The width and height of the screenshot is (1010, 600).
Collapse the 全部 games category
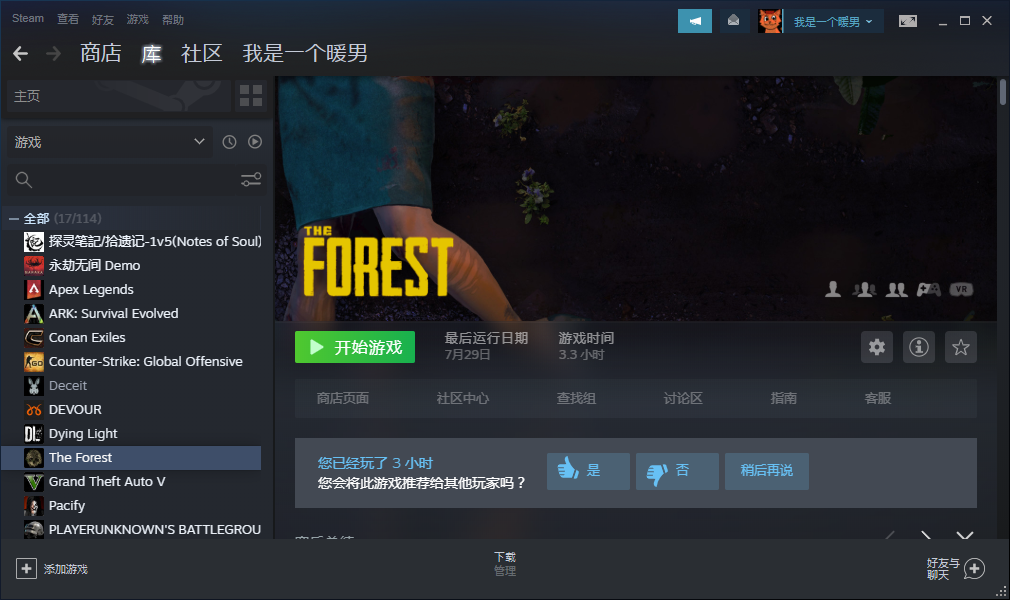pos(14,218)
